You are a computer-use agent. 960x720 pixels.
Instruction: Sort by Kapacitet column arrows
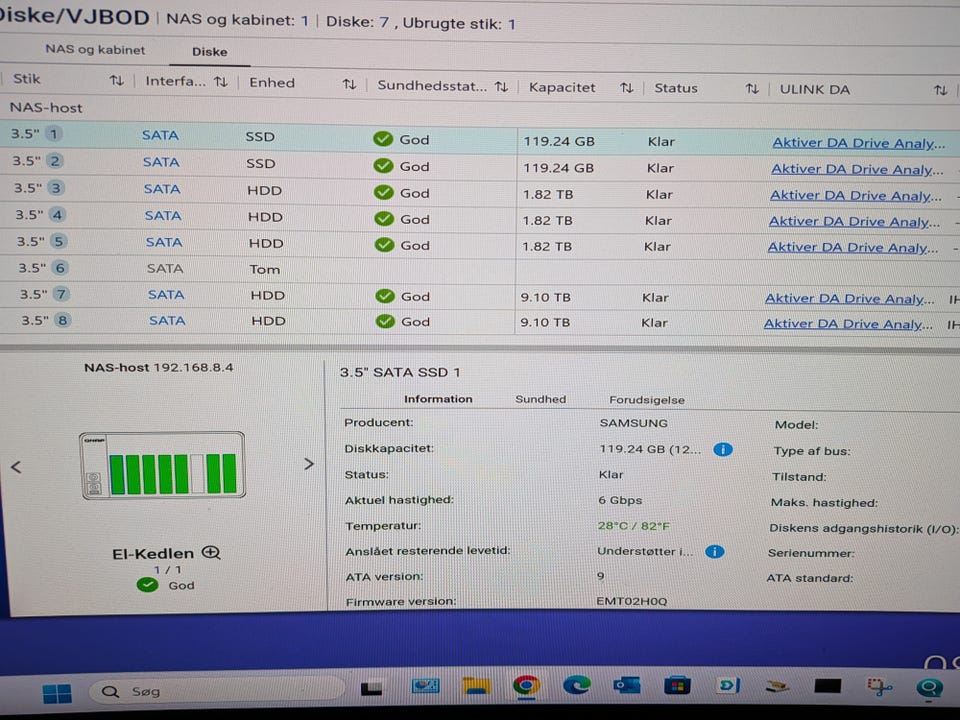(x=626, y=88)
